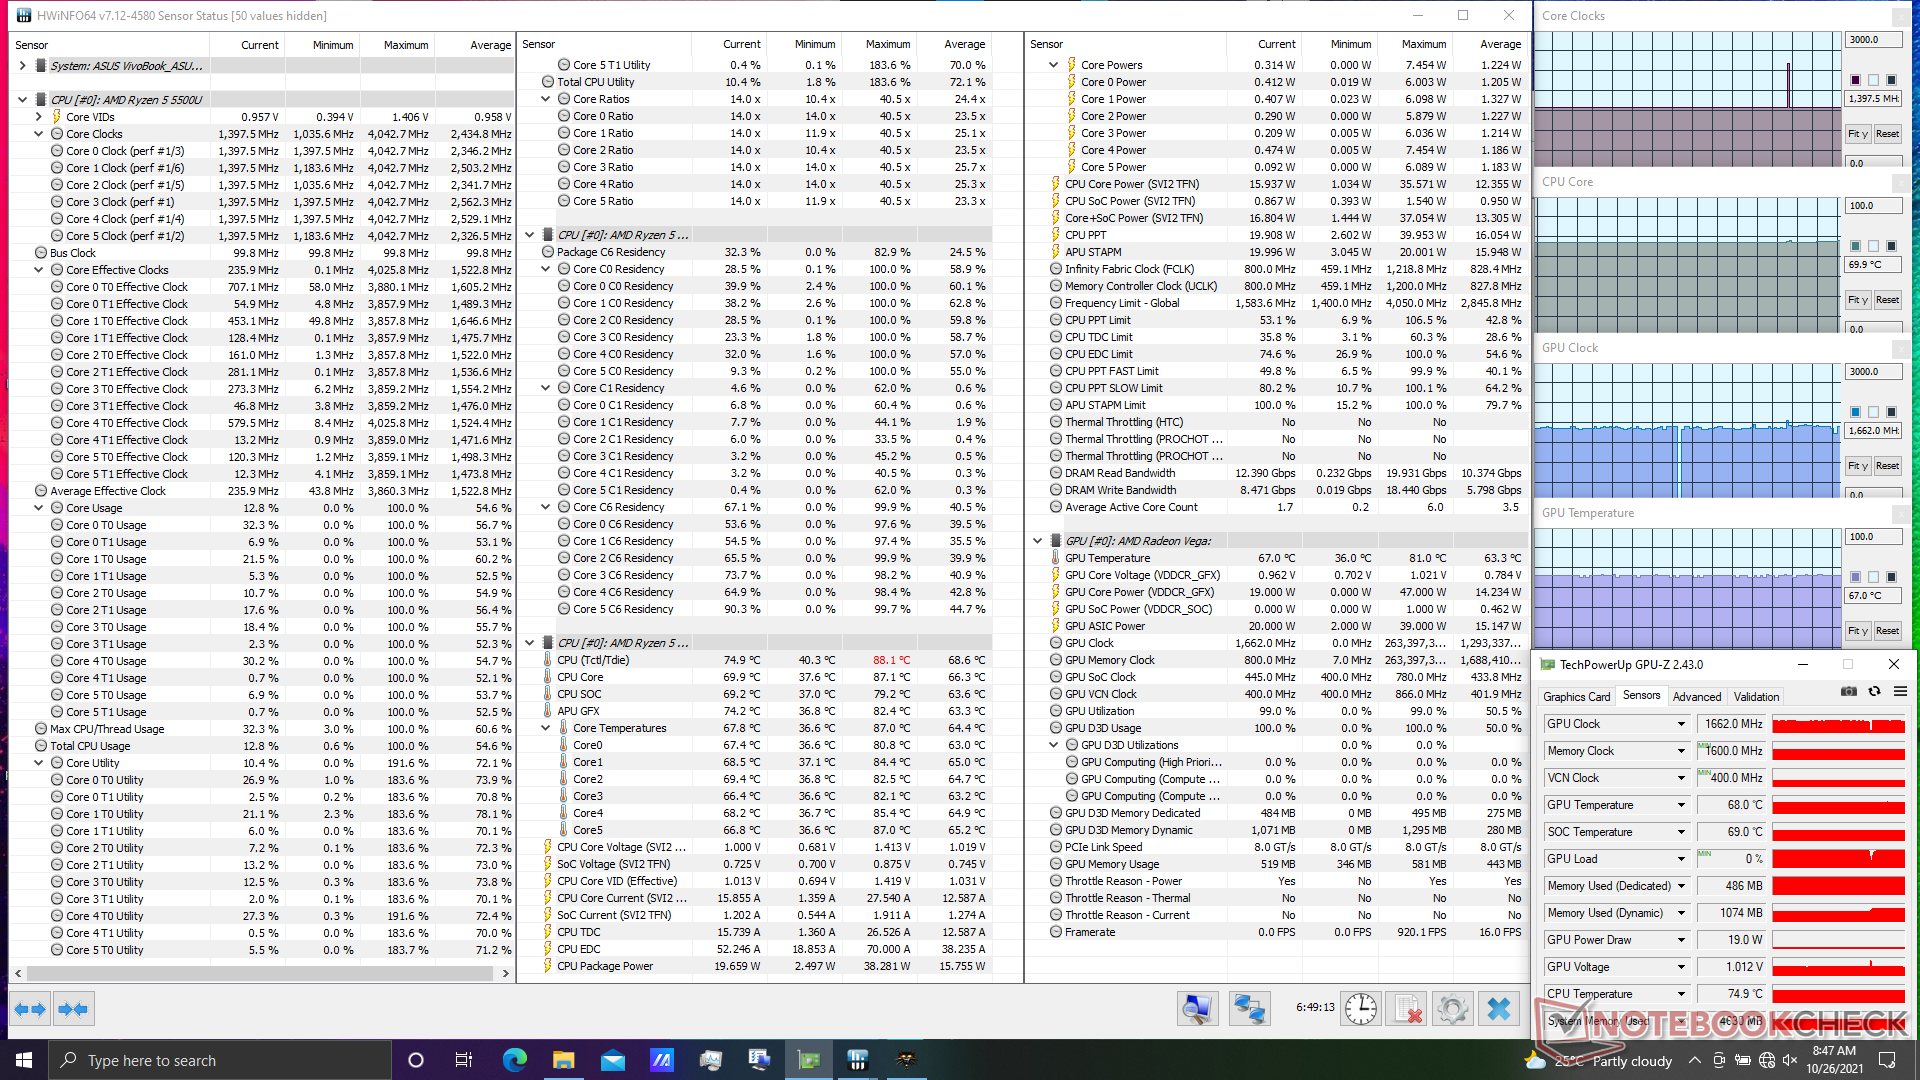Open the Advanced tab in GPU-Z

point(1697,697)
